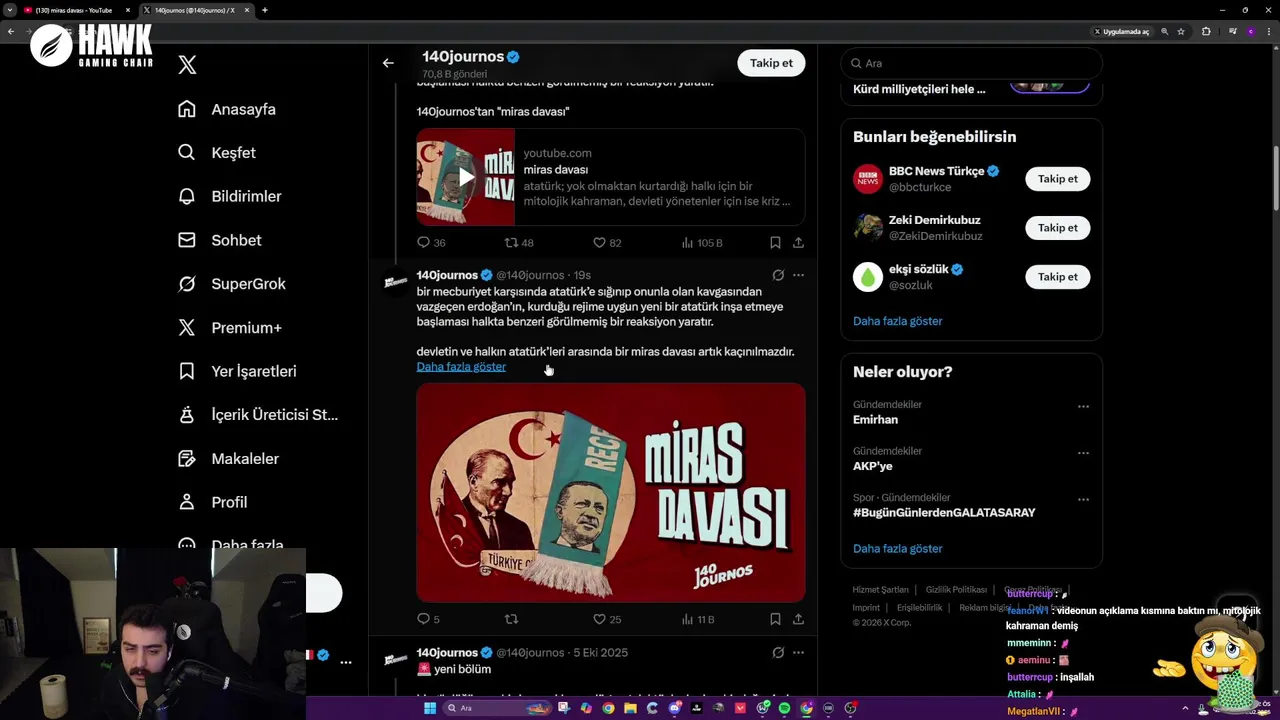This screenshot has height=720, width=1280.
Task: Follow 140journos with the Takip et button
Action: click(771, 63)
